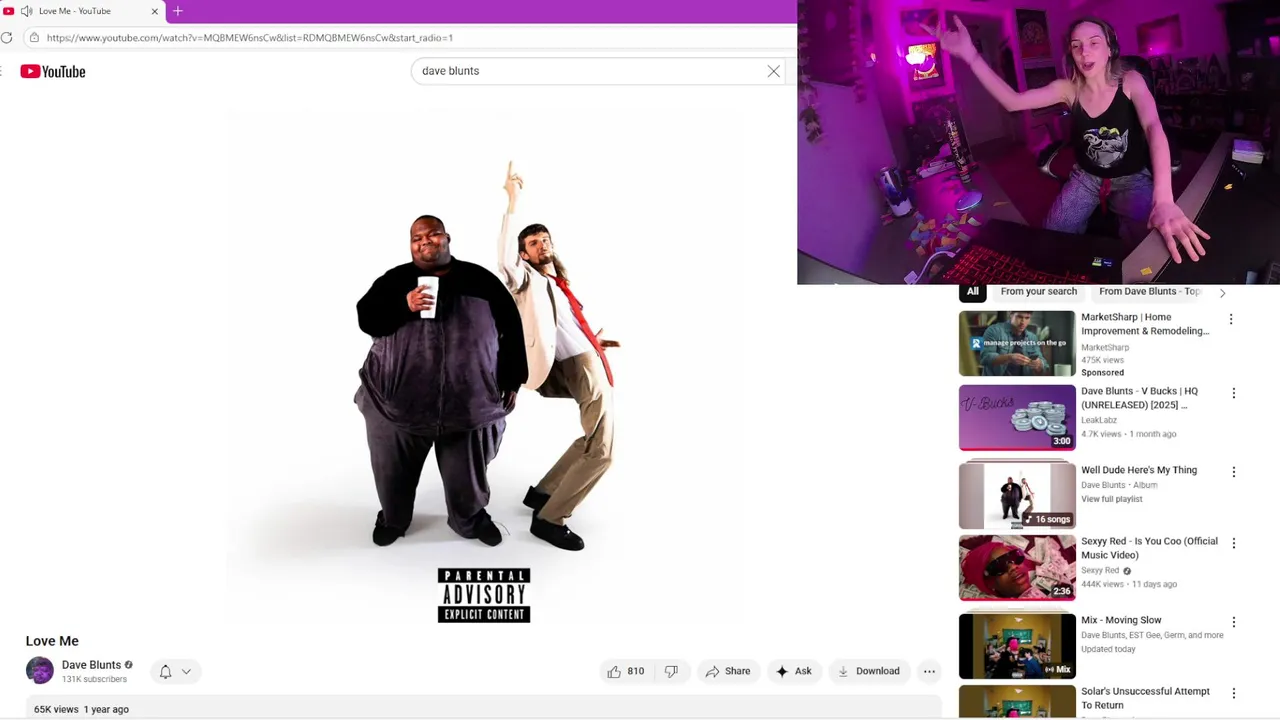Click the Download button
The height and width of the screenshot is (720, 1280).
tap(869, 671)
